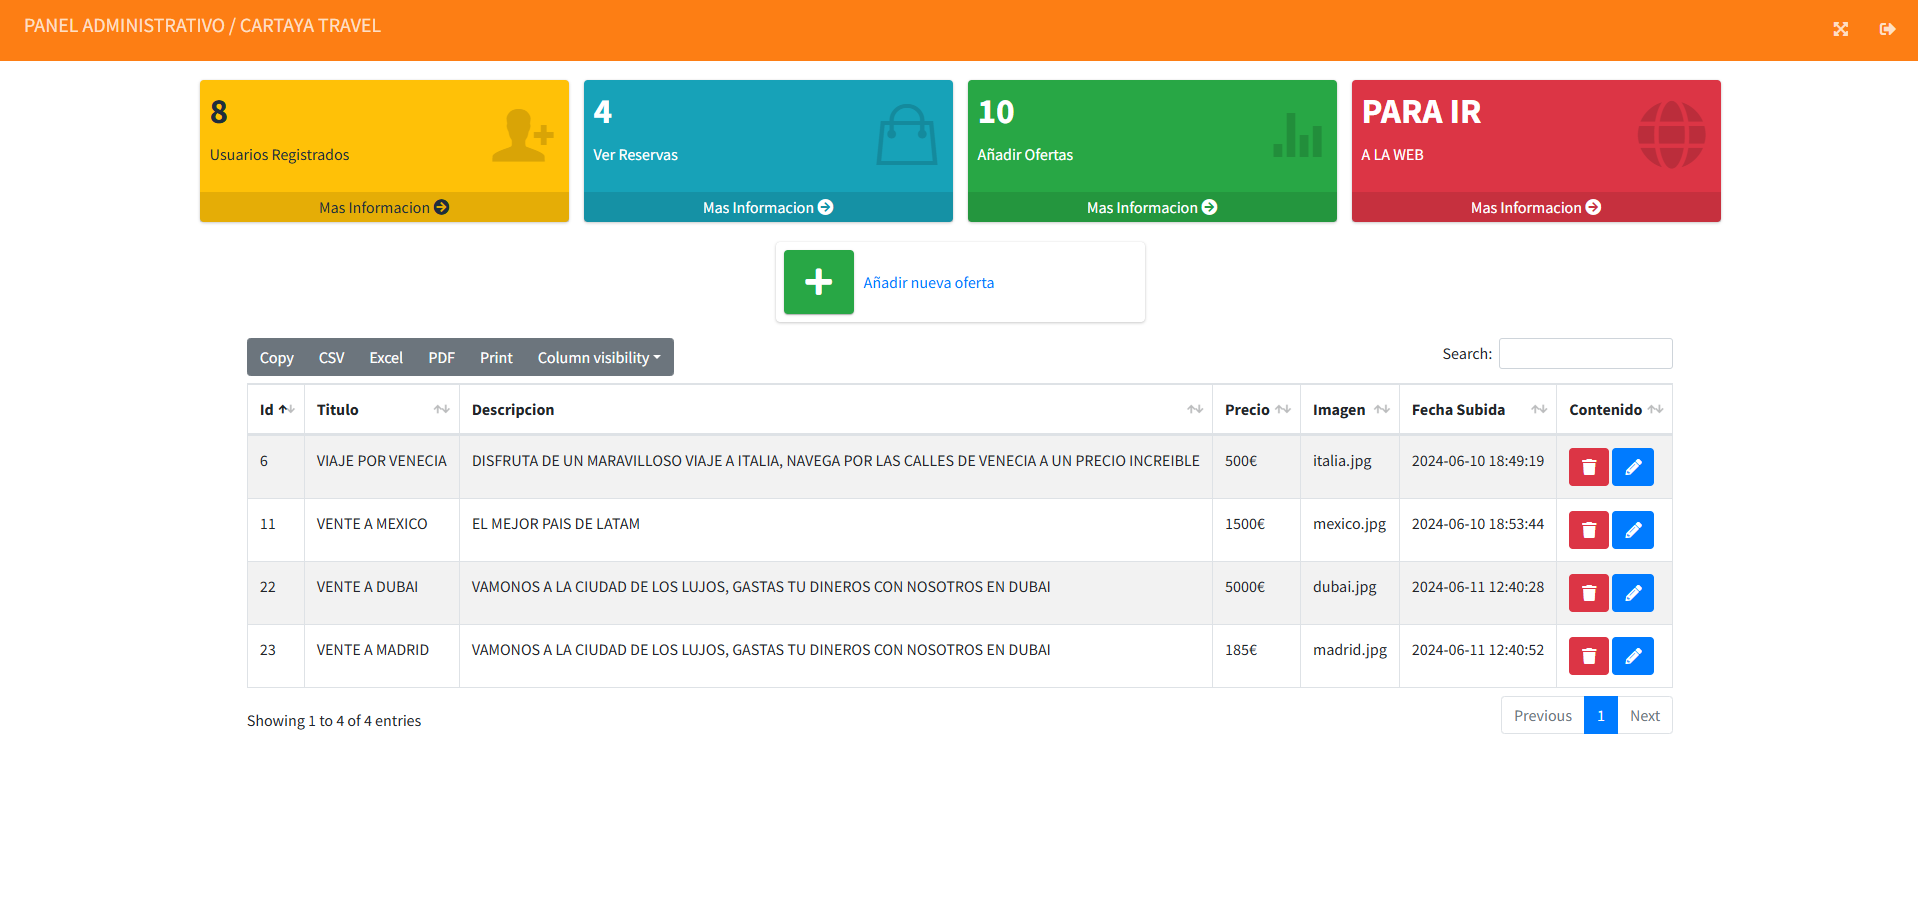The image size is (1918, 902).
Task: Export table as CSV
Action: point(331,357)
